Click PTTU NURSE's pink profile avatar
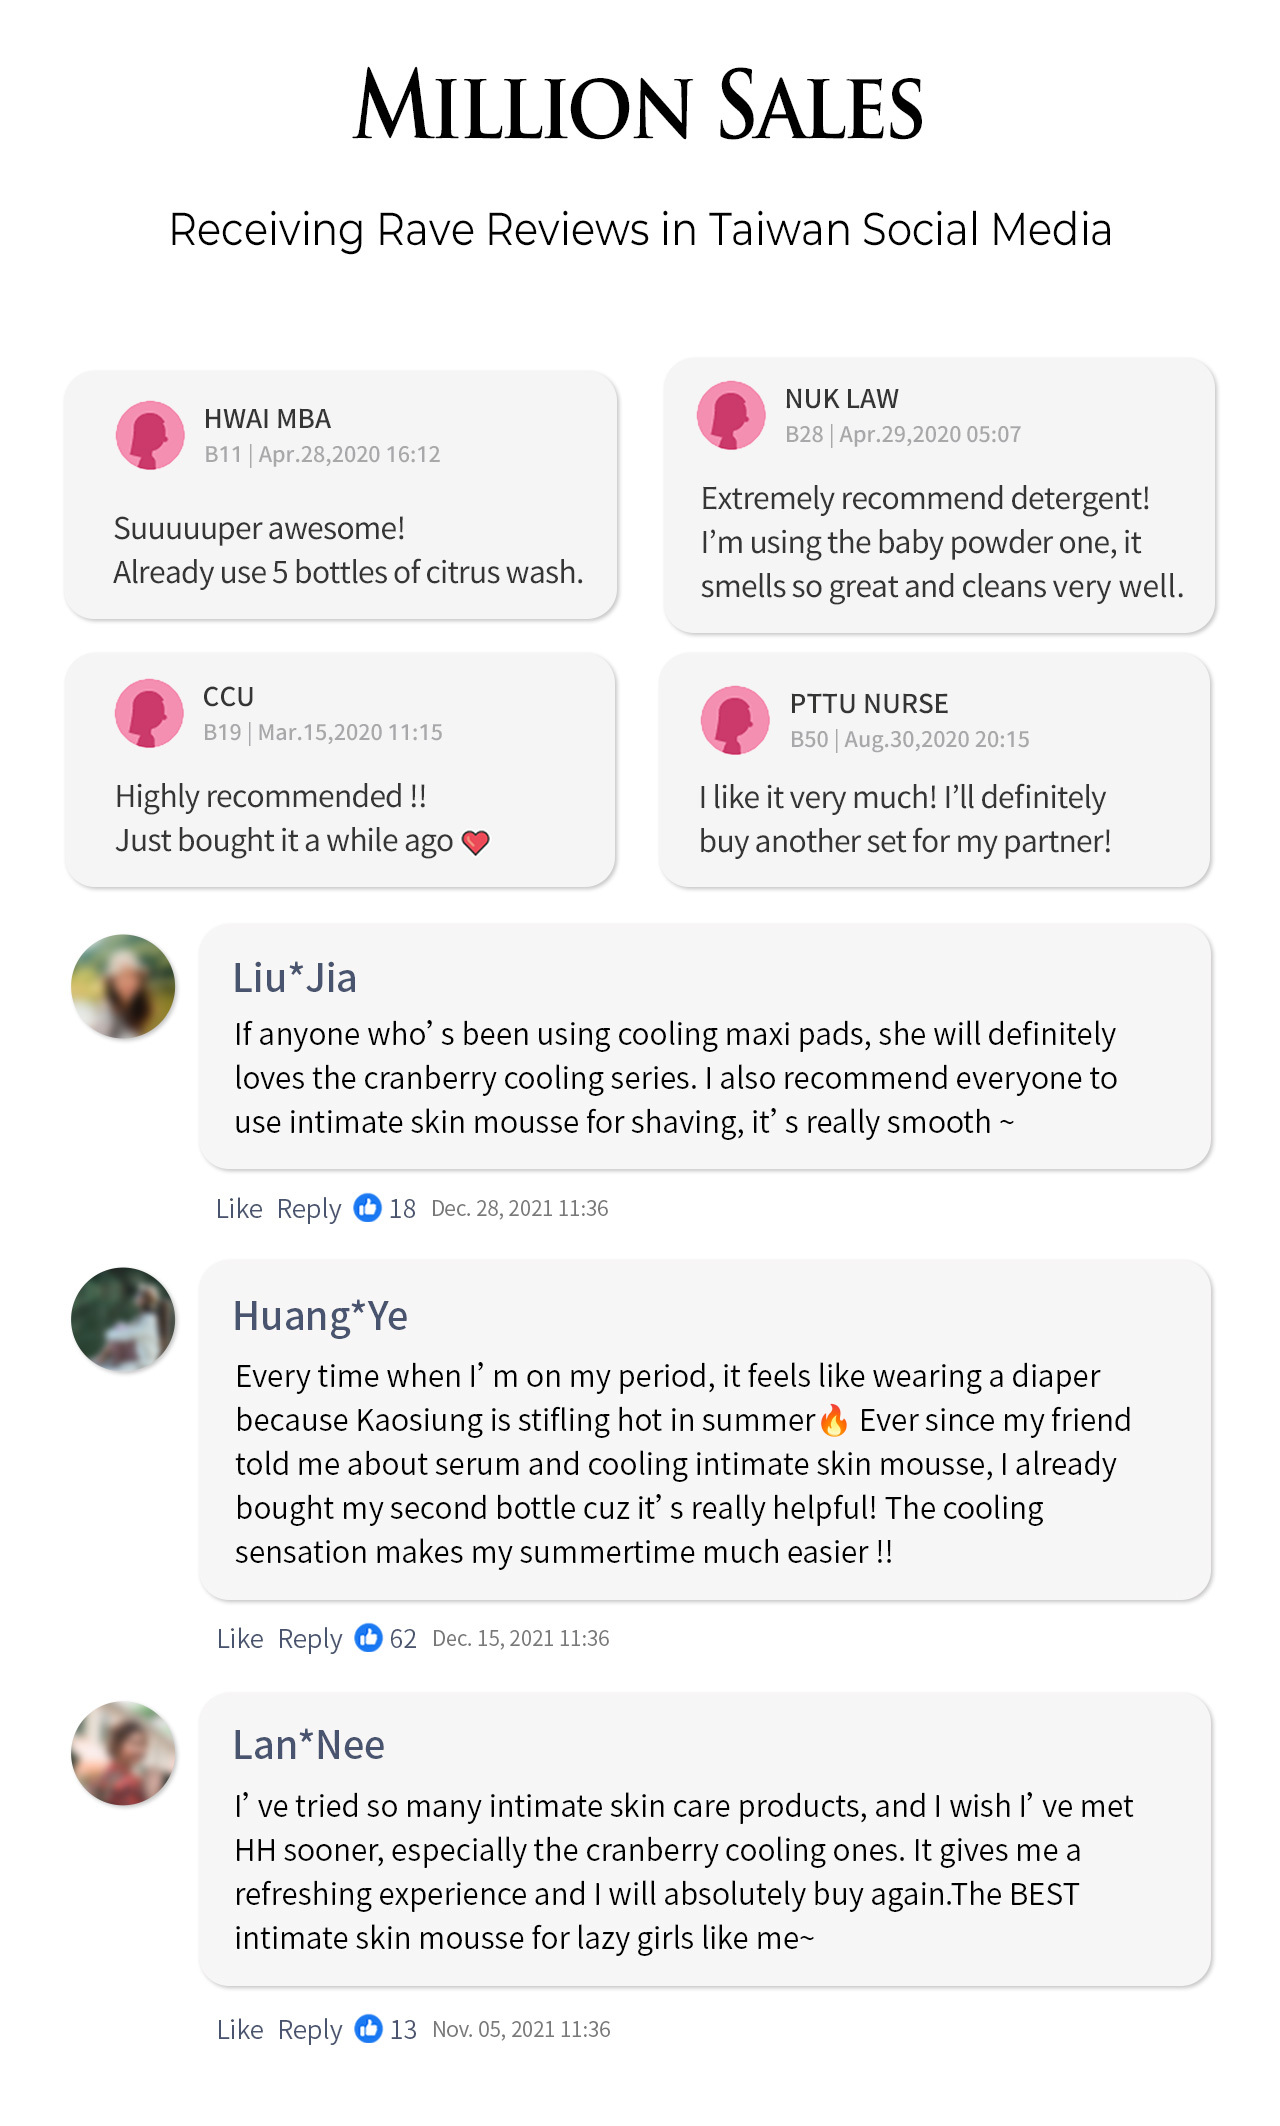This screenshot has width=1280, height=2126. 735,720
